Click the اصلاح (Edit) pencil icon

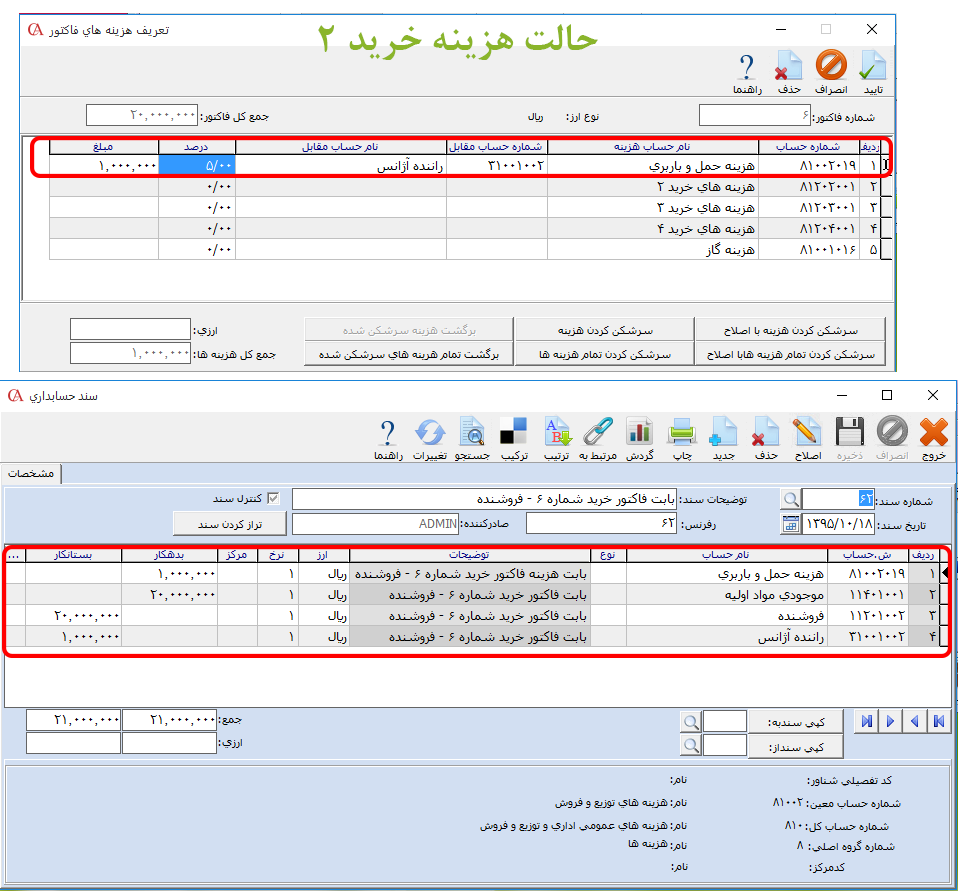point(806,432)
